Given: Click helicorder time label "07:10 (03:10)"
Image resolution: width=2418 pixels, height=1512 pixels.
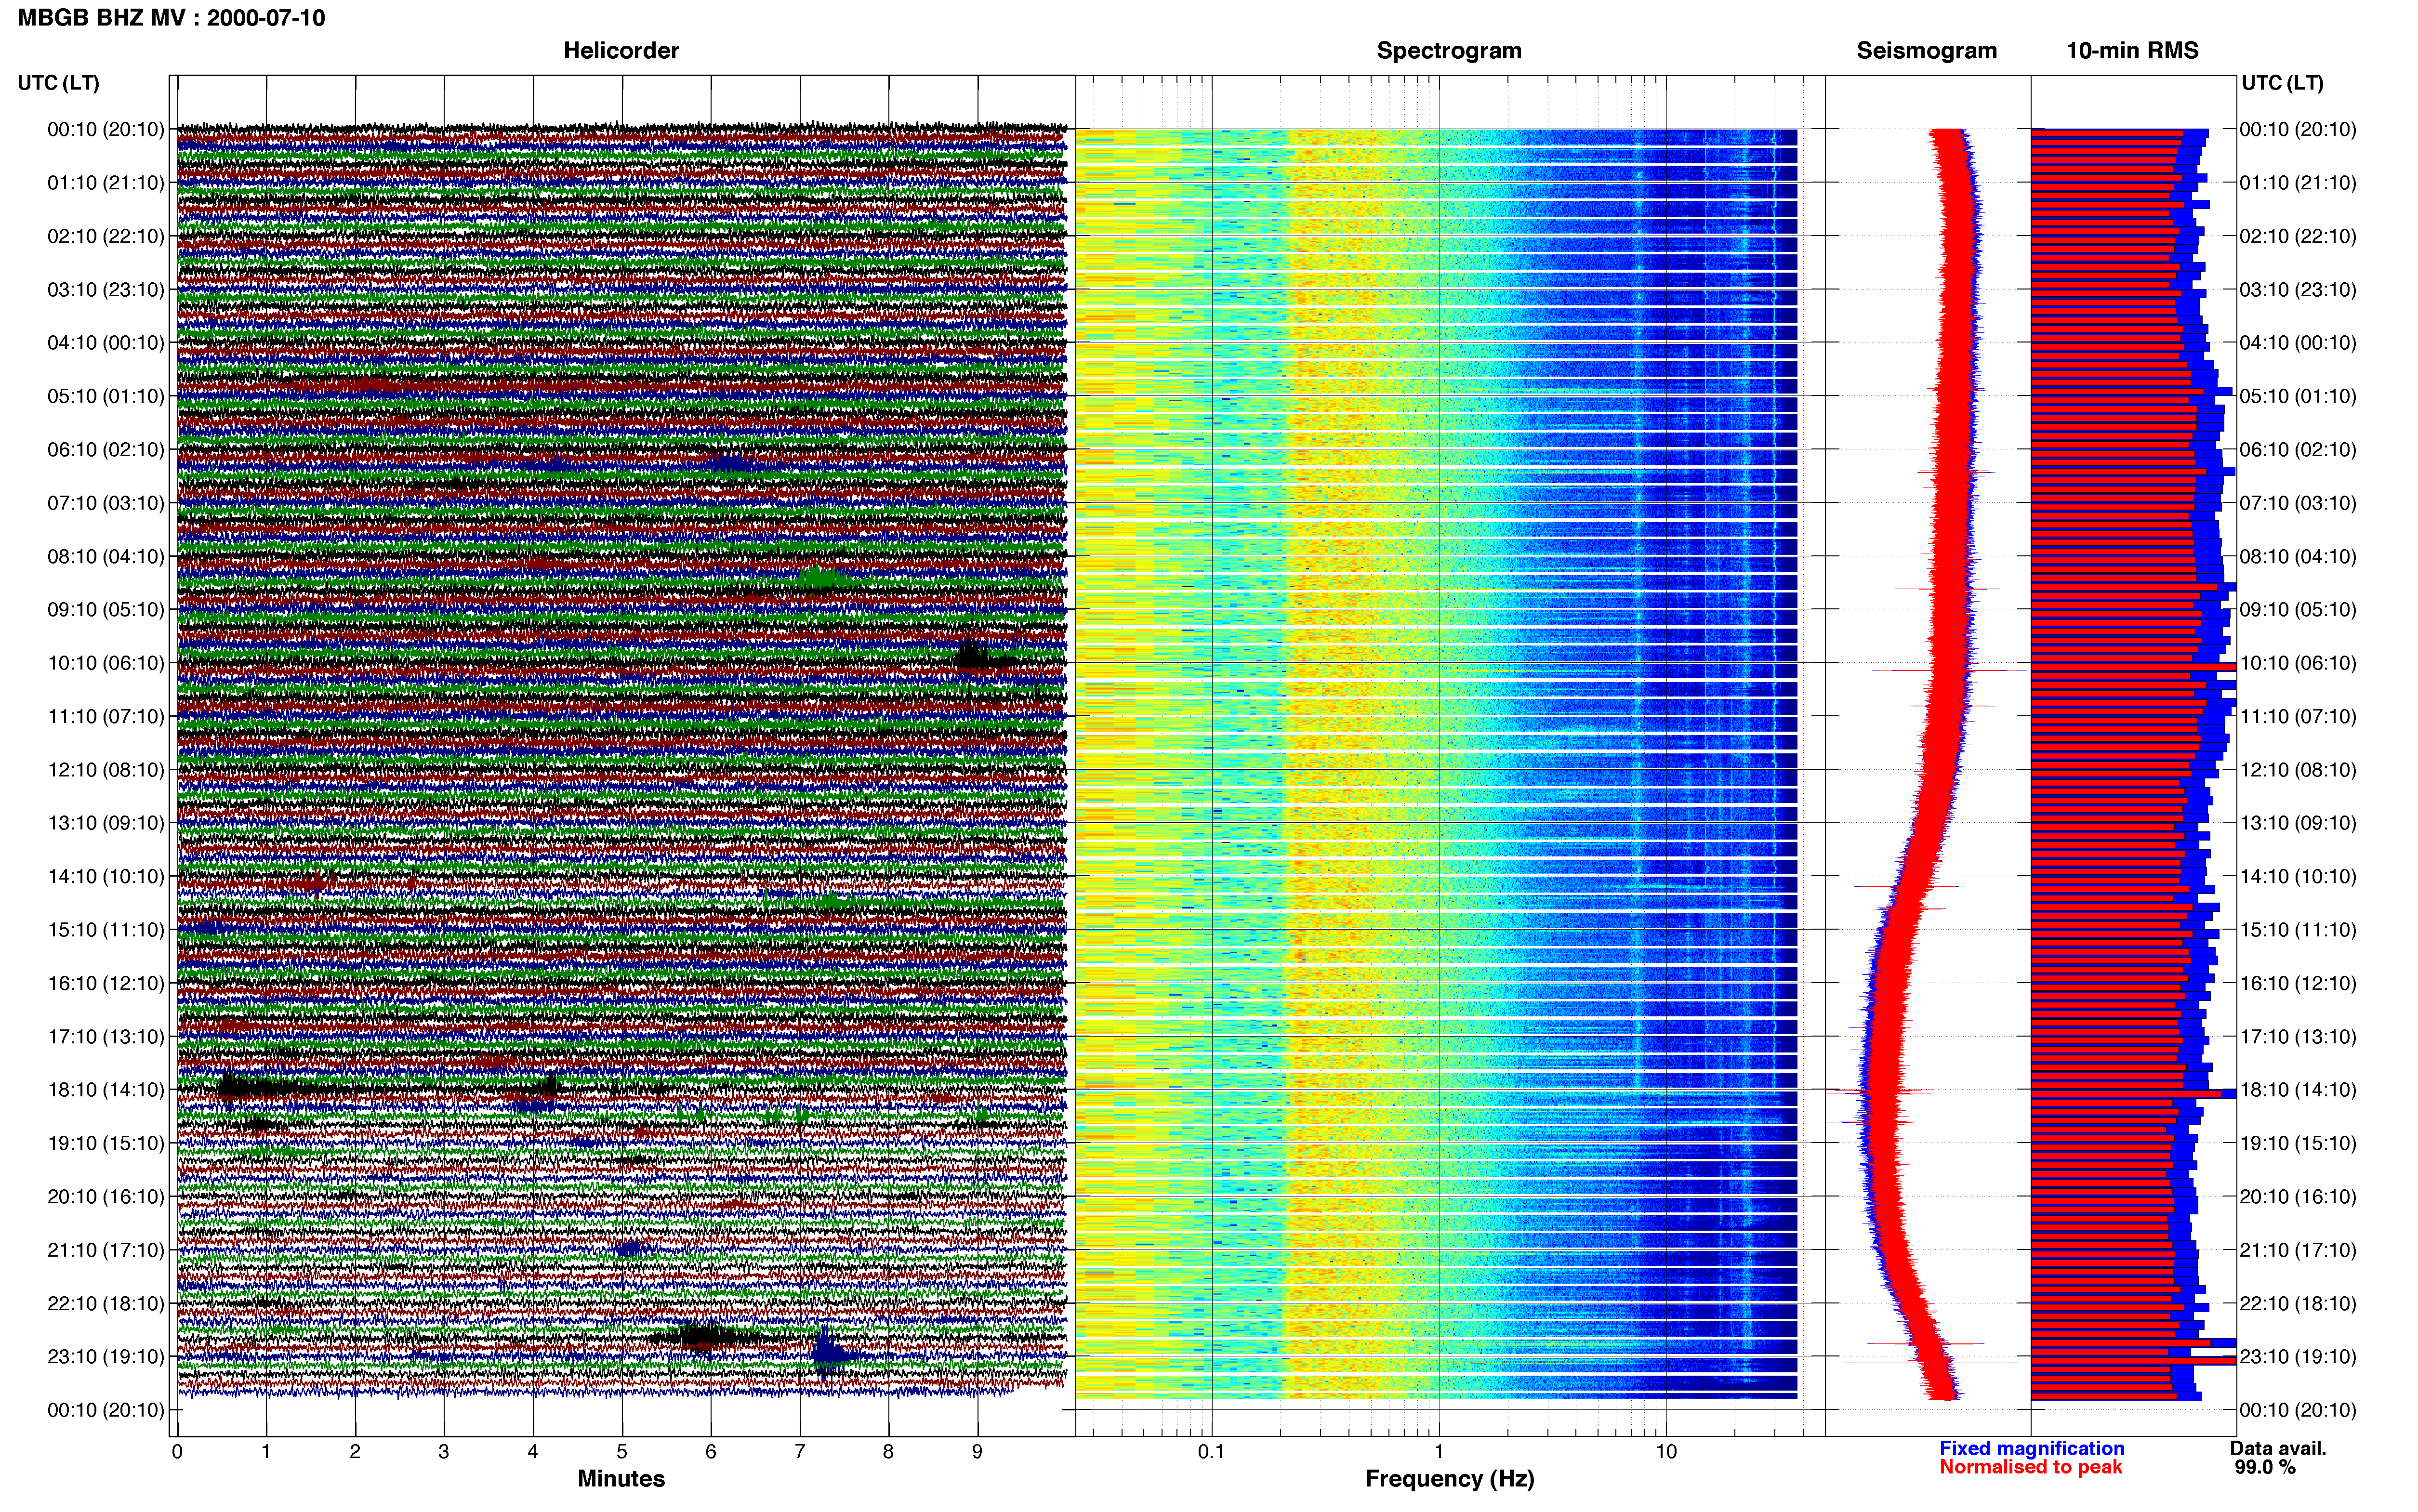Looking at the screenshot, I should coord(106,503).
